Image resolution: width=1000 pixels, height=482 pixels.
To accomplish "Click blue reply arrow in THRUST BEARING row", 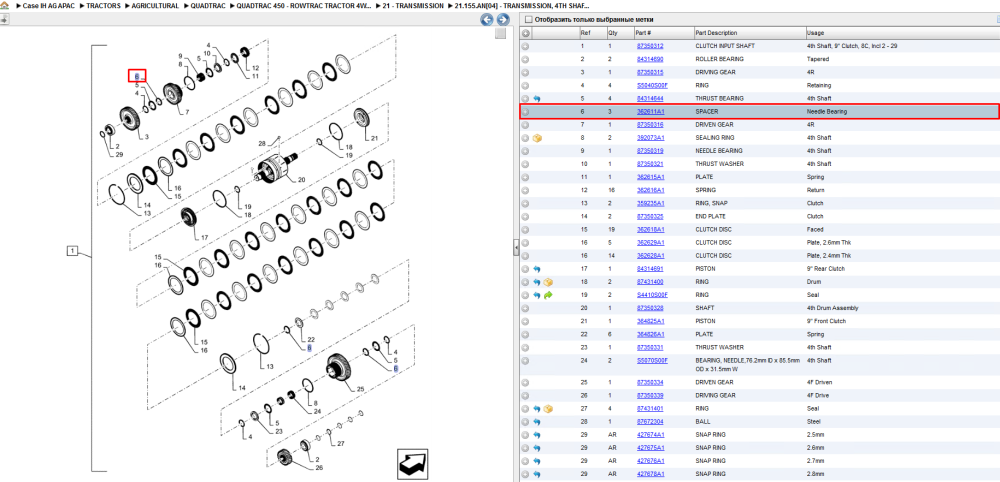I will [536, 99].
